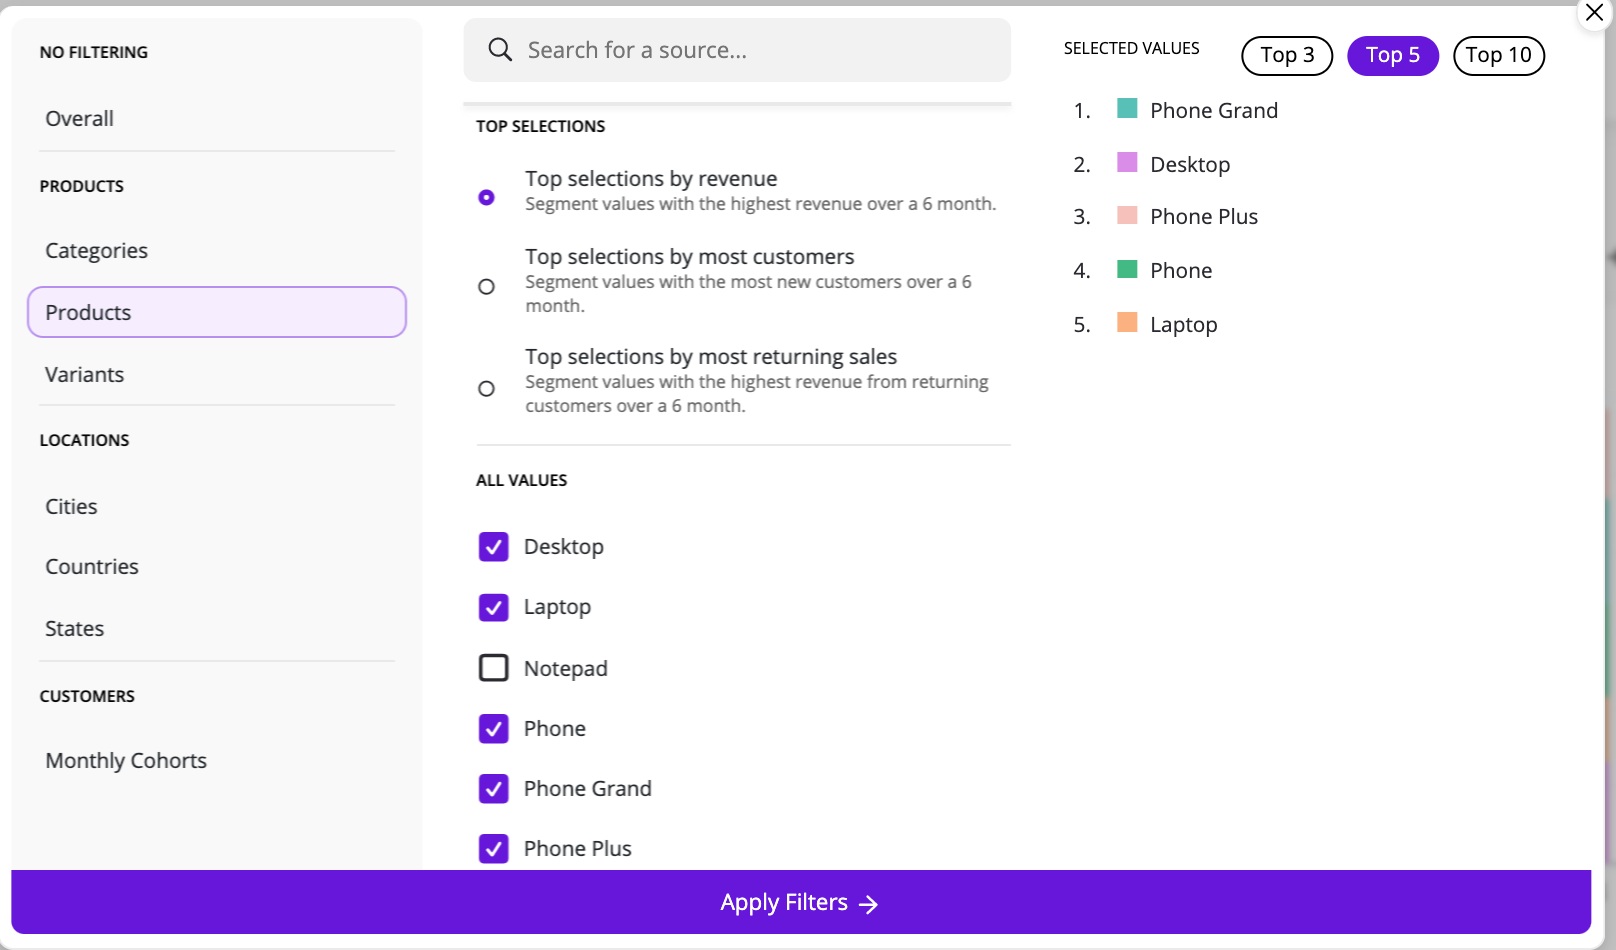The width and height of the screenshot is (1616, 950).
Task: Switch to Top 10 selected values
Action: click(x=1498, y=56)
